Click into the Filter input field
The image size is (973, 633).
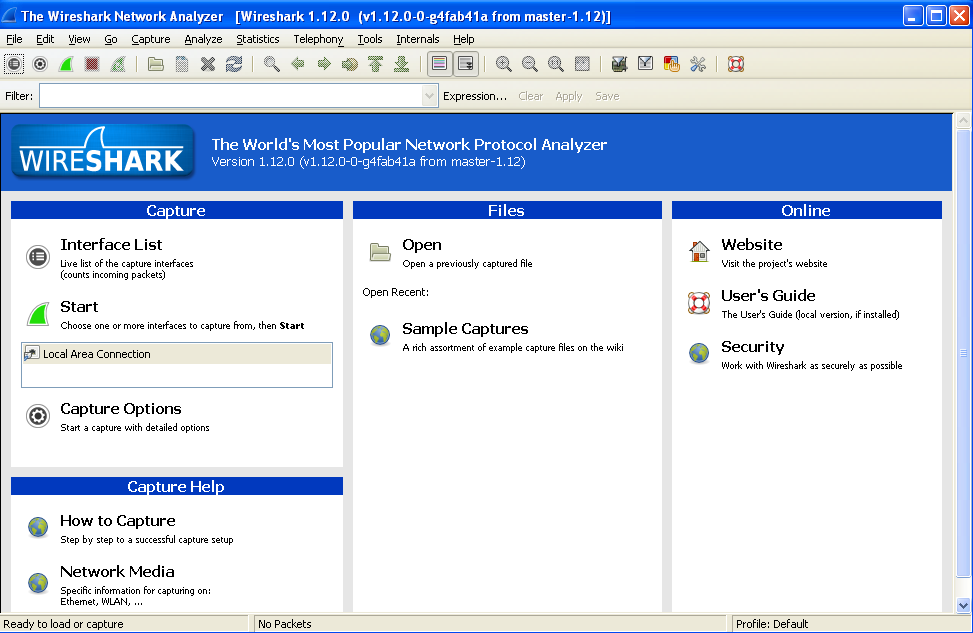(231, 96)
